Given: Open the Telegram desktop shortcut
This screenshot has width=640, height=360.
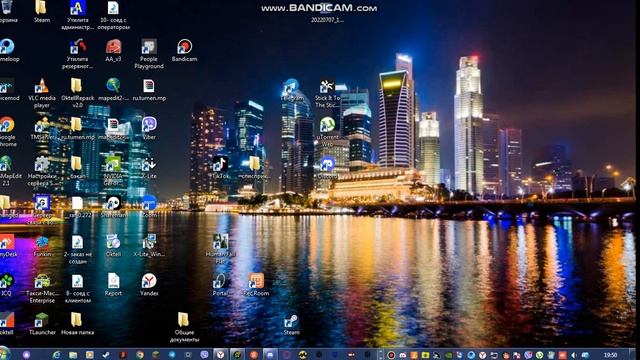Looking at the screenshot, I should 291,90.
